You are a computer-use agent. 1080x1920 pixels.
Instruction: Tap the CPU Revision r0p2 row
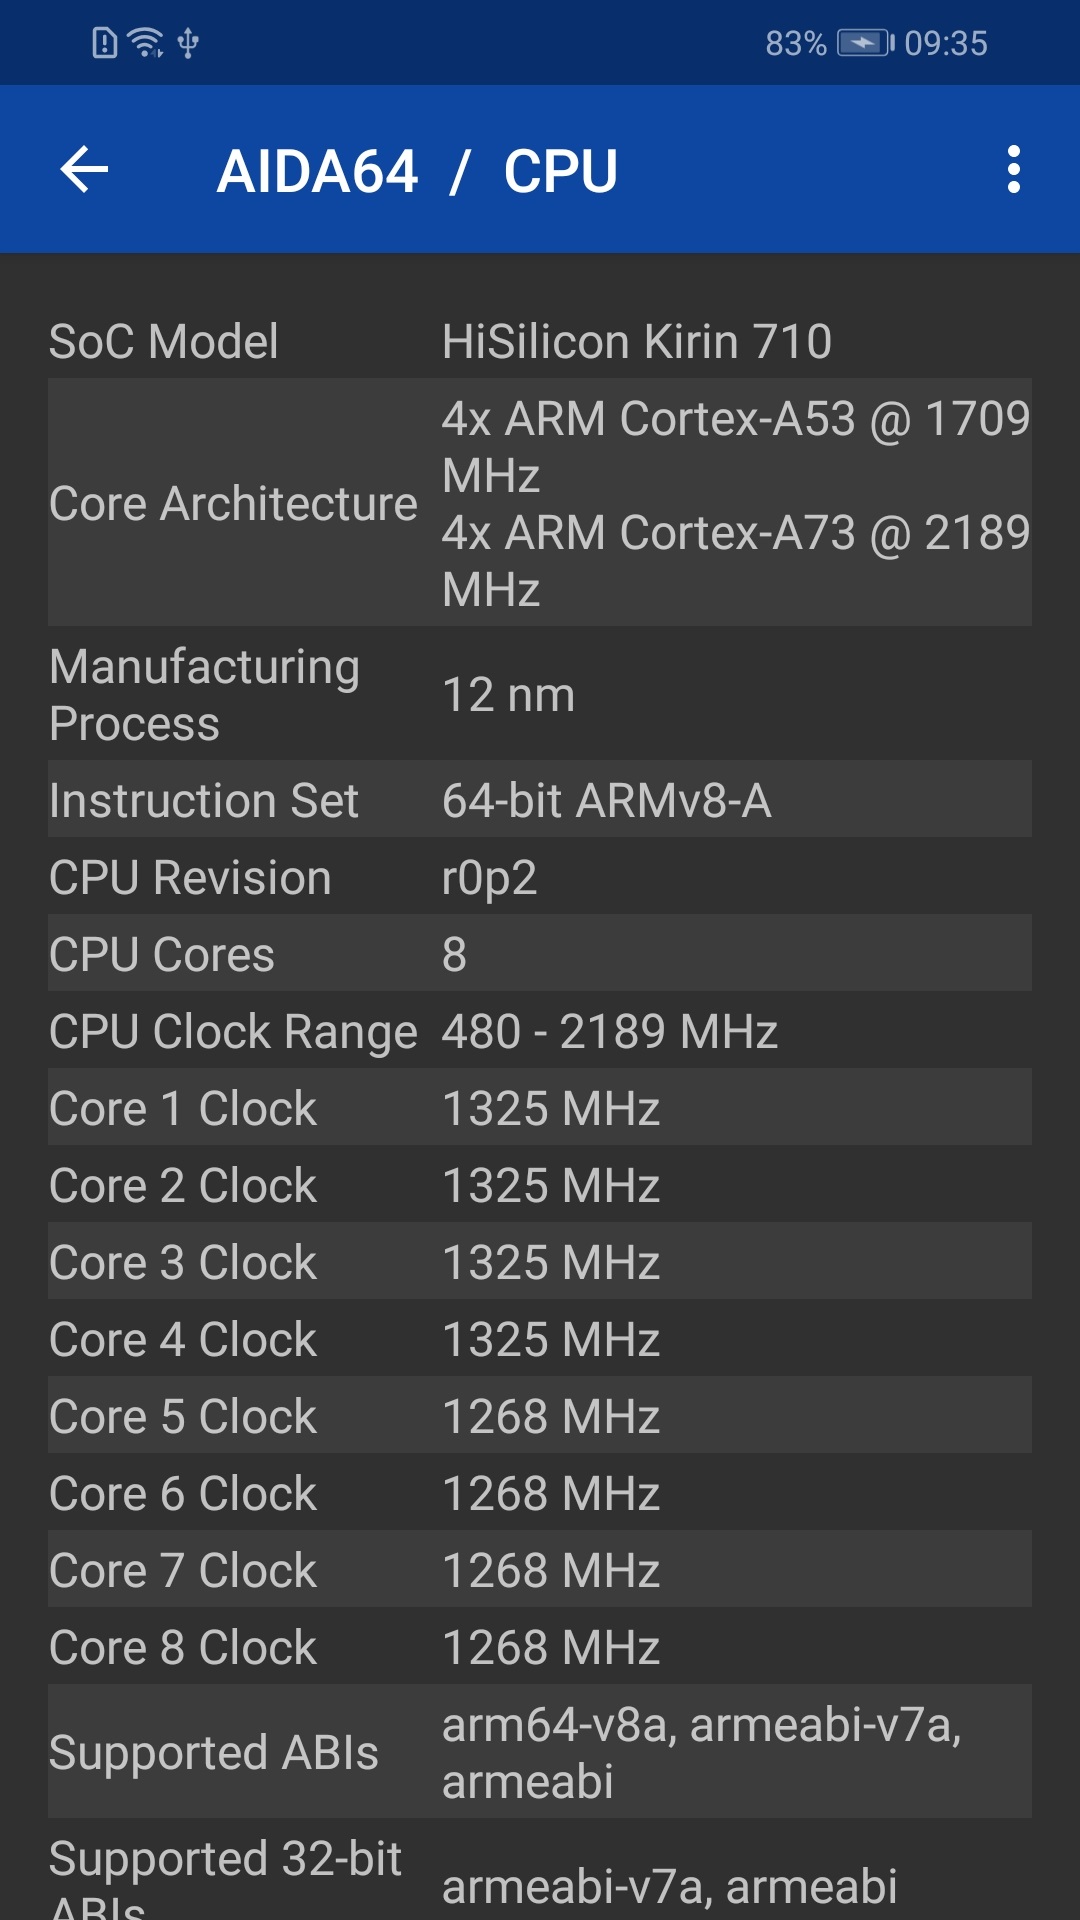click(x=190, y=877)
